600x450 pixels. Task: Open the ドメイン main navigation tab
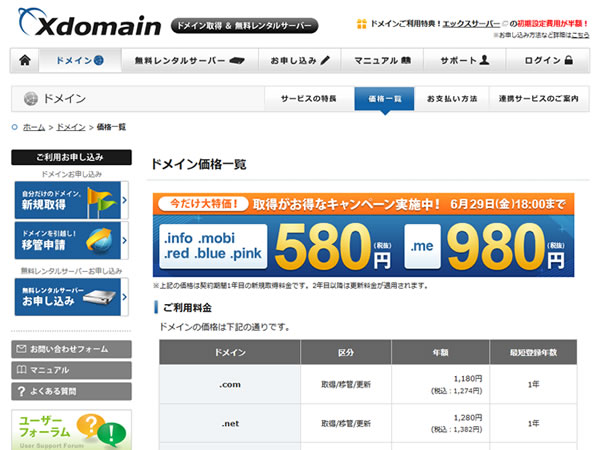[x=80, y=60]
